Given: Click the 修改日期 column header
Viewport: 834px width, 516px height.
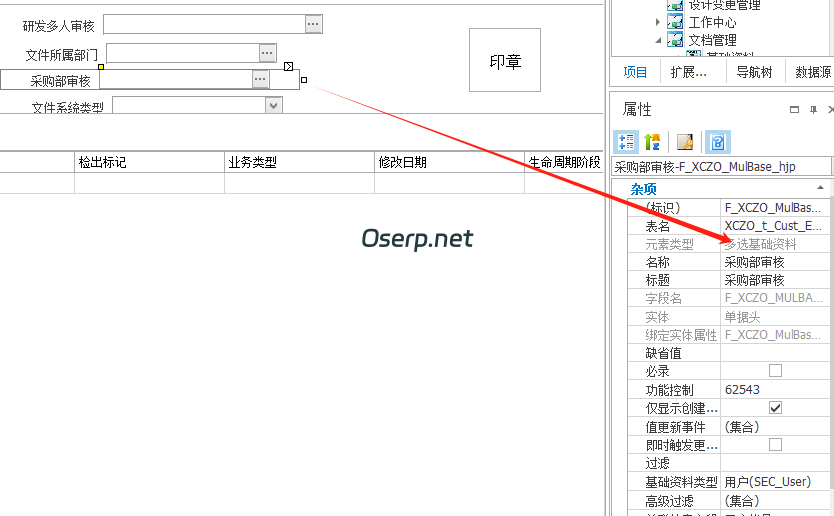Looking at the screenshot, I should pyautogui.click(x=449, y=162).
